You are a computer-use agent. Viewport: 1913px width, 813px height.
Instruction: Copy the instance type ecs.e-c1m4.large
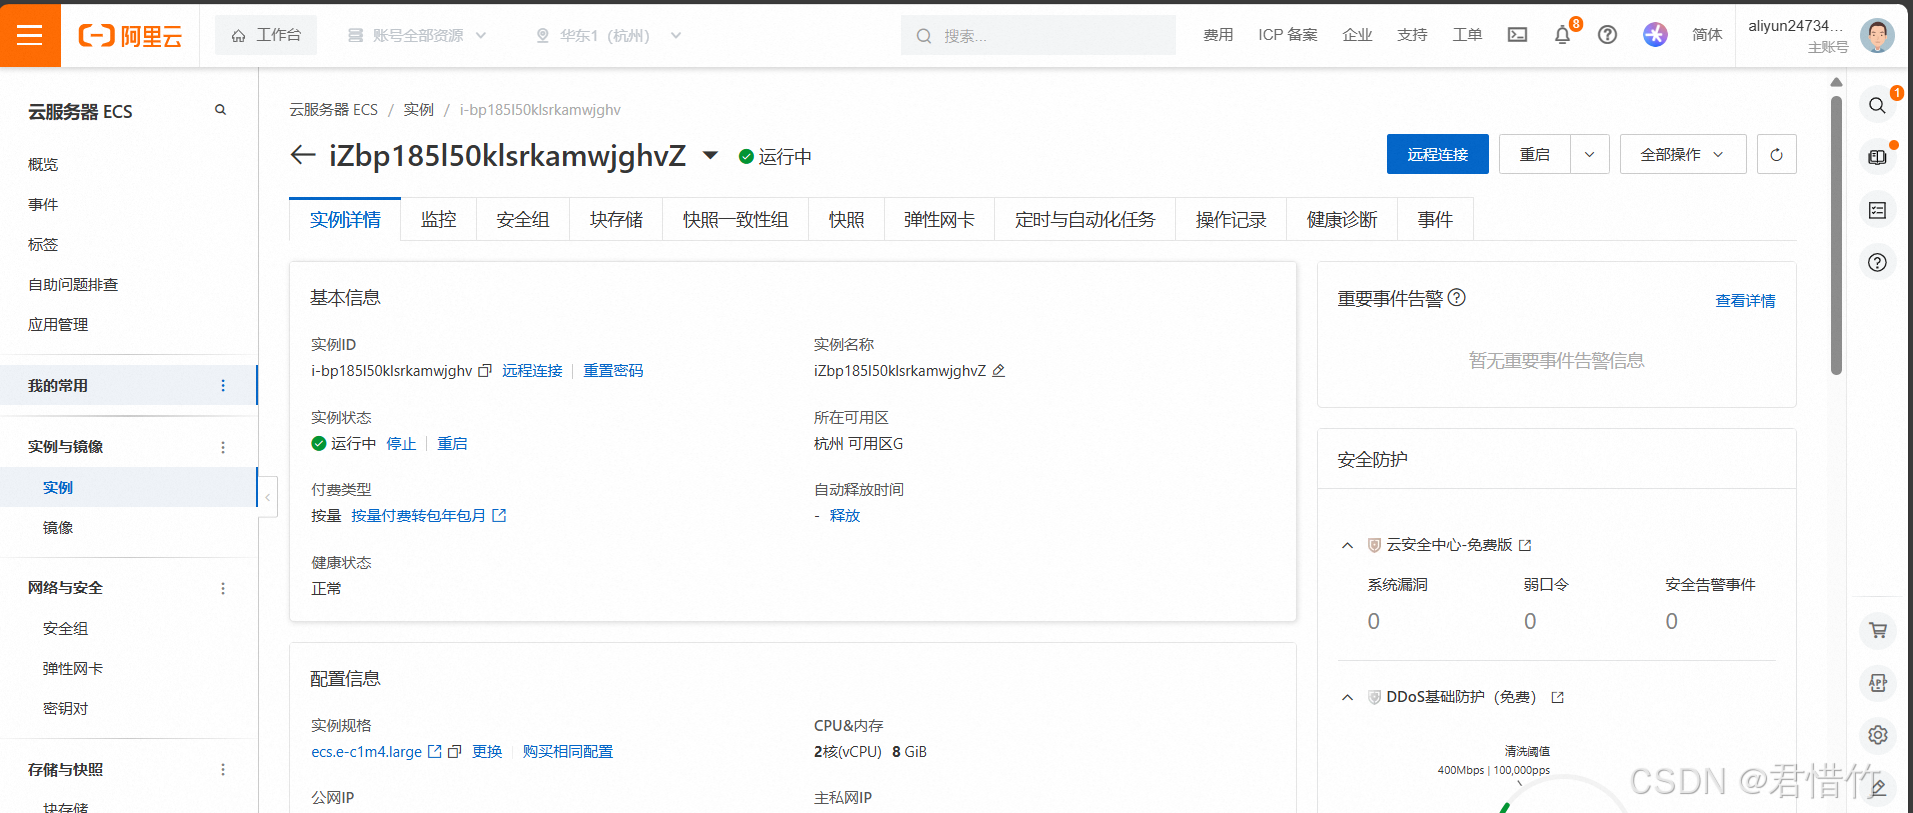click(454, 751)
